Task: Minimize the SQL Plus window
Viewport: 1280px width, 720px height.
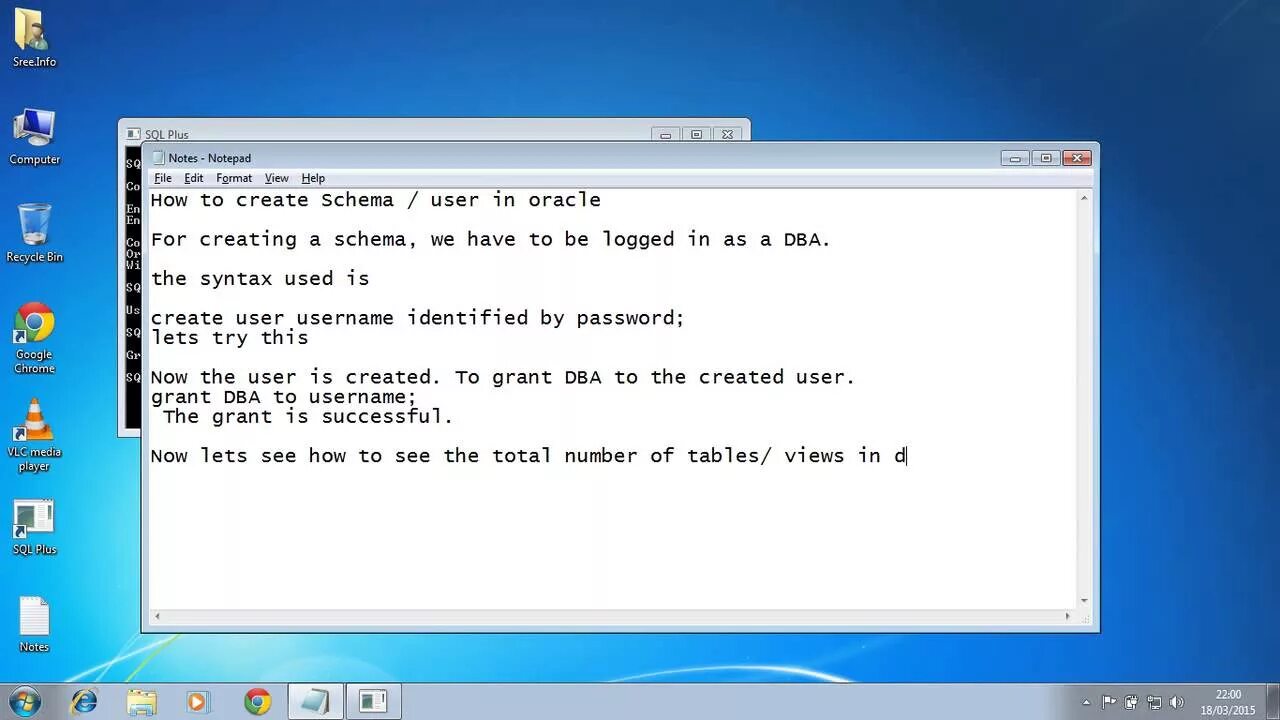Action: pyautogui.click(x=666, y=134)
